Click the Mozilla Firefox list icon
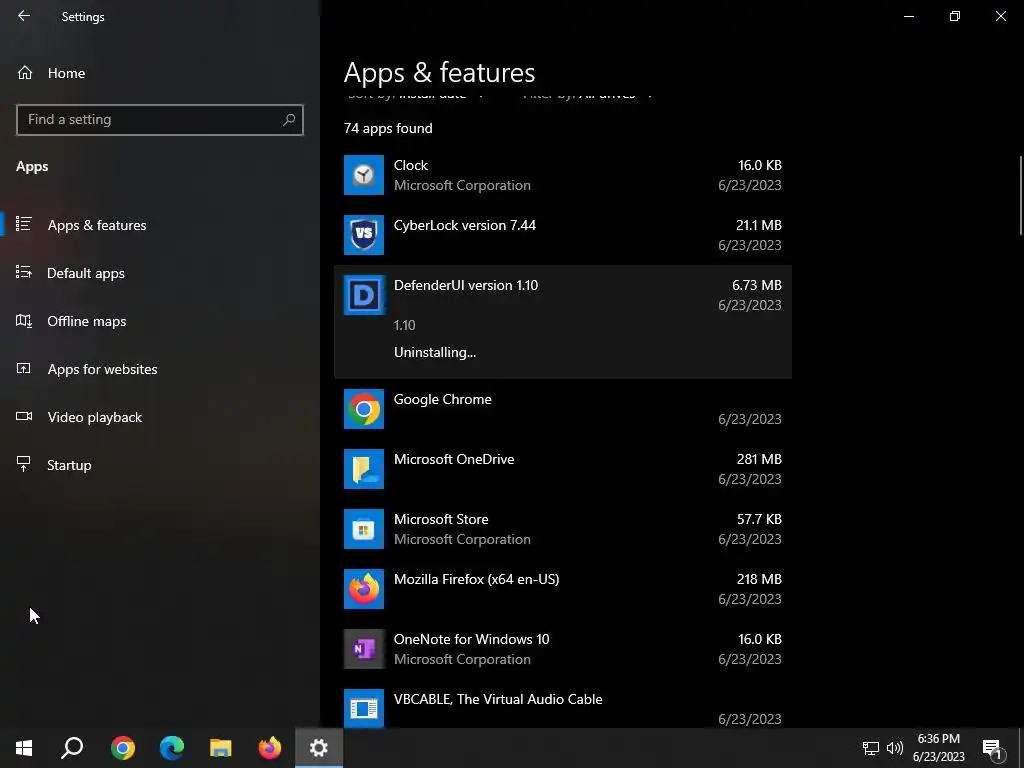 click(364, 589)
